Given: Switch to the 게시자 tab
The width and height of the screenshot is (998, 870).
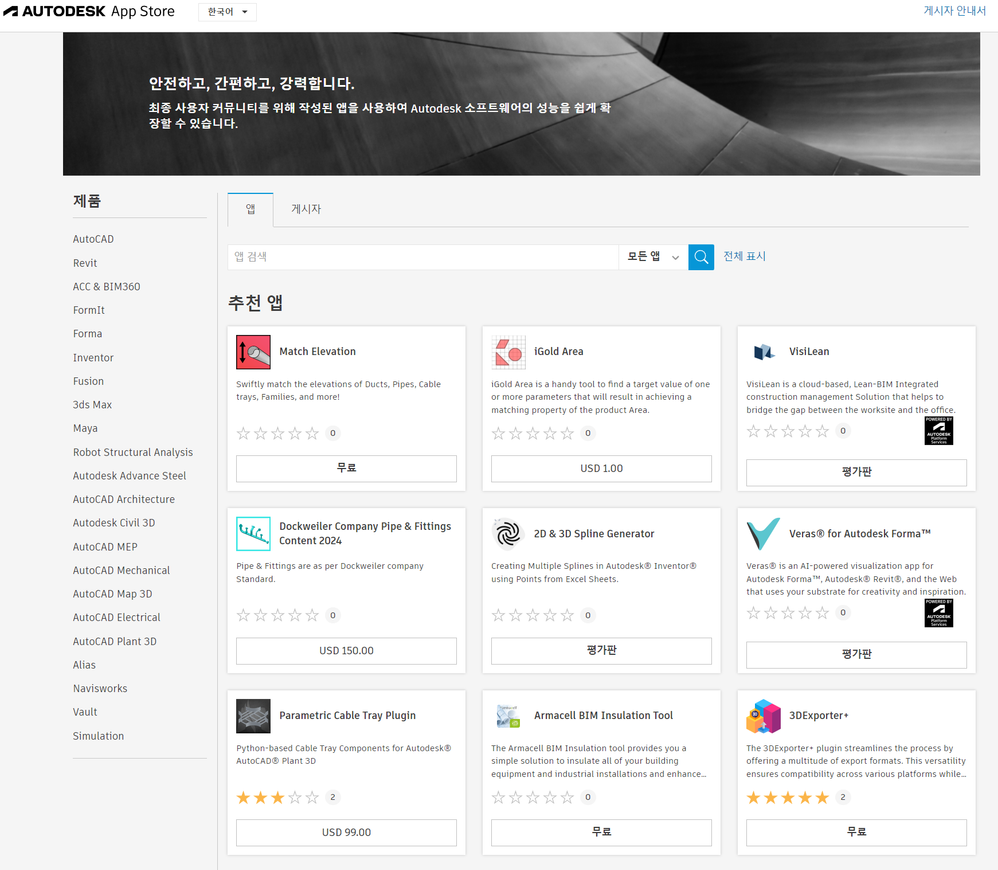Looking at the screenshot, I should pyautogui.click(x=306, y=209).
